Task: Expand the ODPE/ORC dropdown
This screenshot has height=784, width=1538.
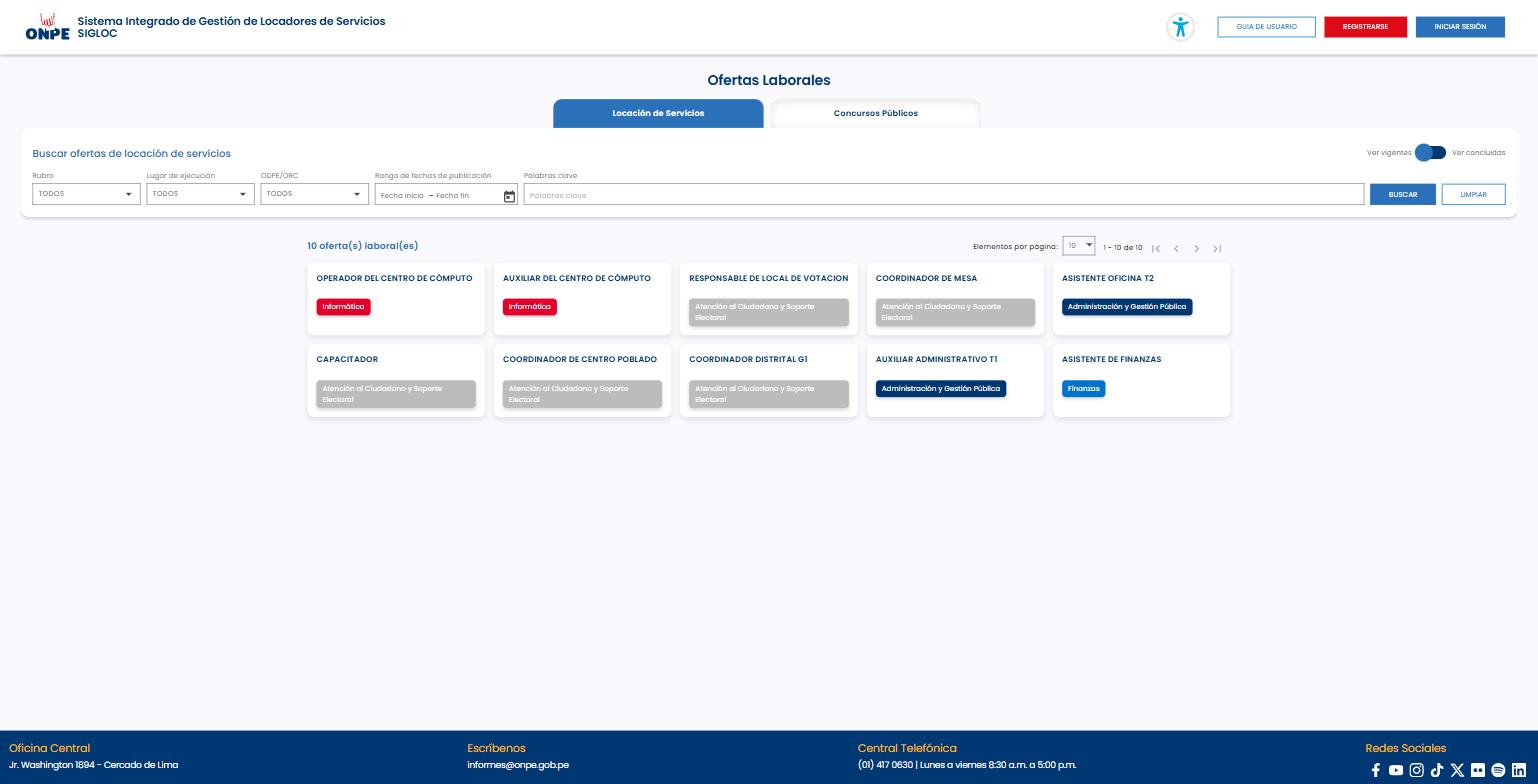Action: [314, 194]
